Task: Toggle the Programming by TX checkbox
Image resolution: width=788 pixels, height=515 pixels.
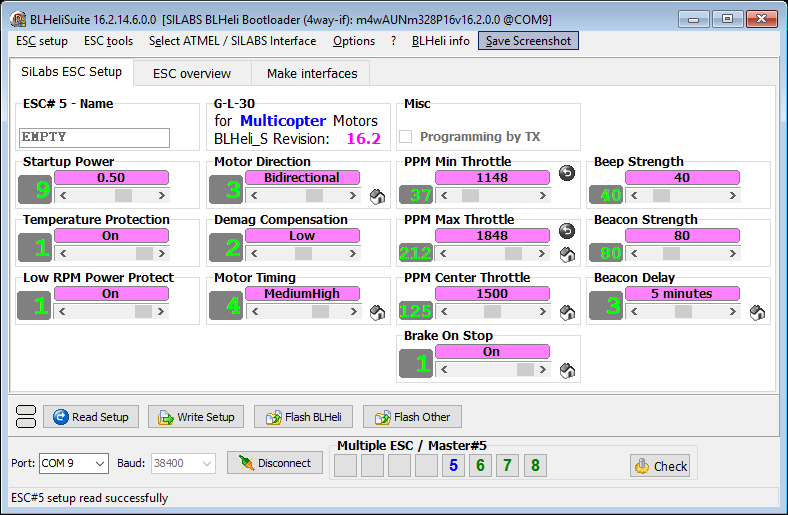Action: (x=406, y=136)
